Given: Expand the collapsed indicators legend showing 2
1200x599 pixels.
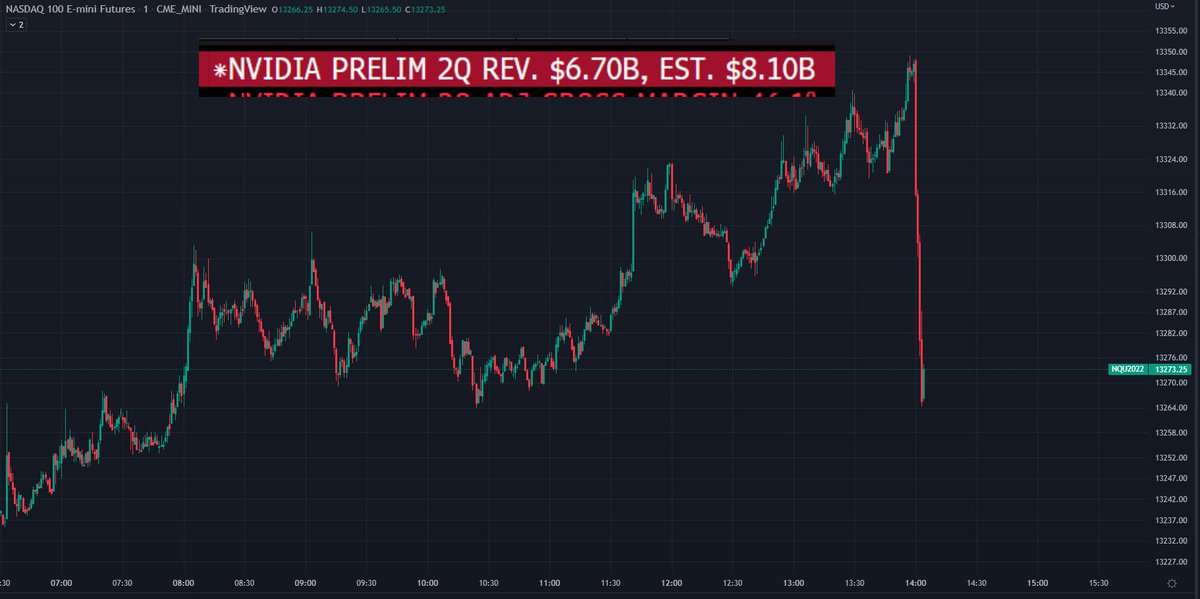Looking at the screenshot, I should pos(17,24).
